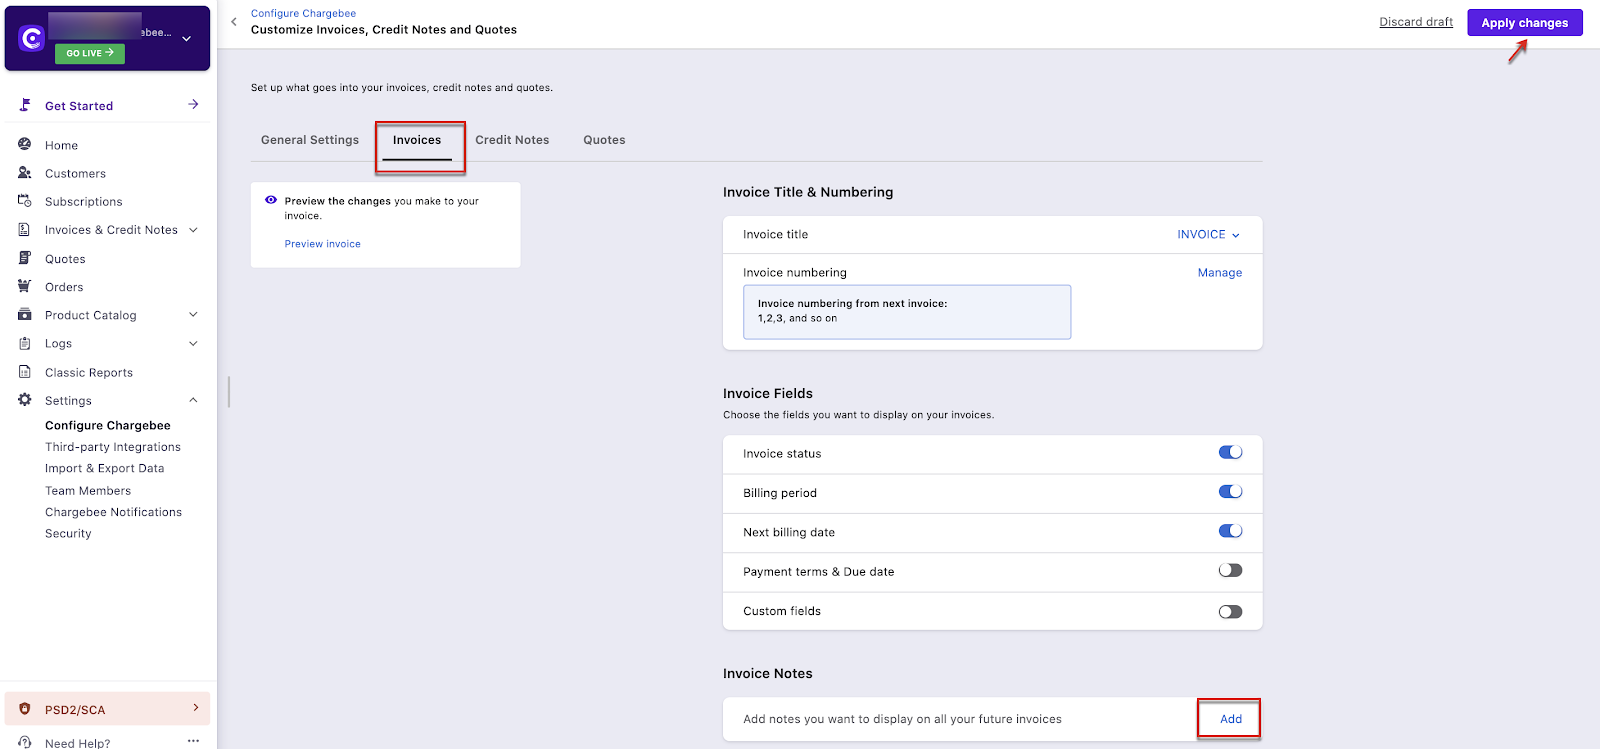Switch to the Credit Notes tab
Image resolution: width=1600 pixels, height=749 pixels.
point(512,140)
